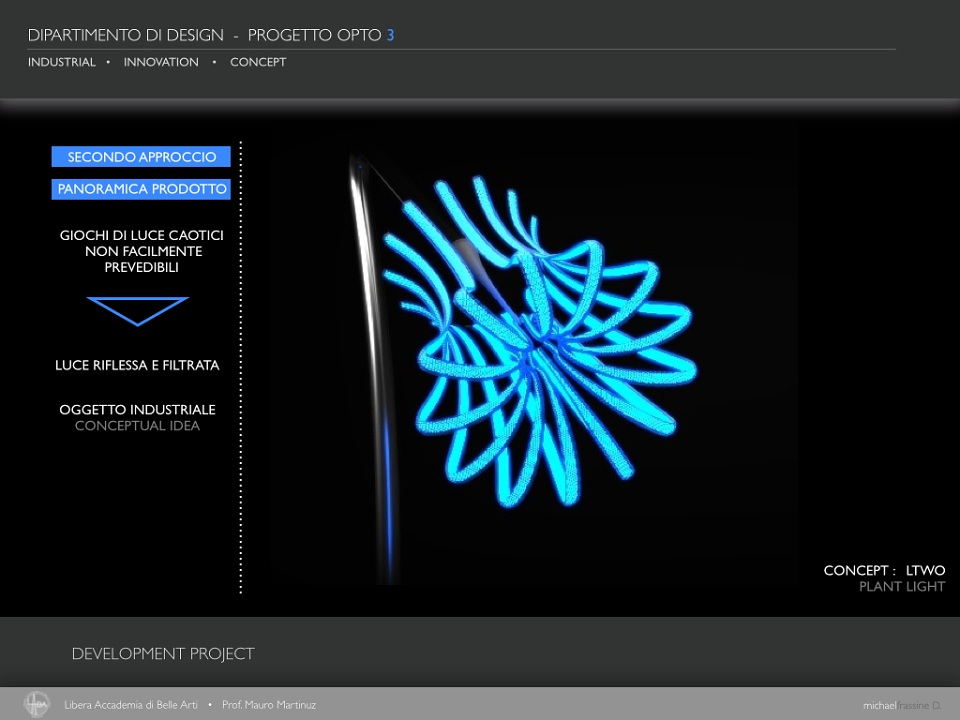Click the CONCEPT : LTWO label
The image size is (960, 720).
click(884, 570)
